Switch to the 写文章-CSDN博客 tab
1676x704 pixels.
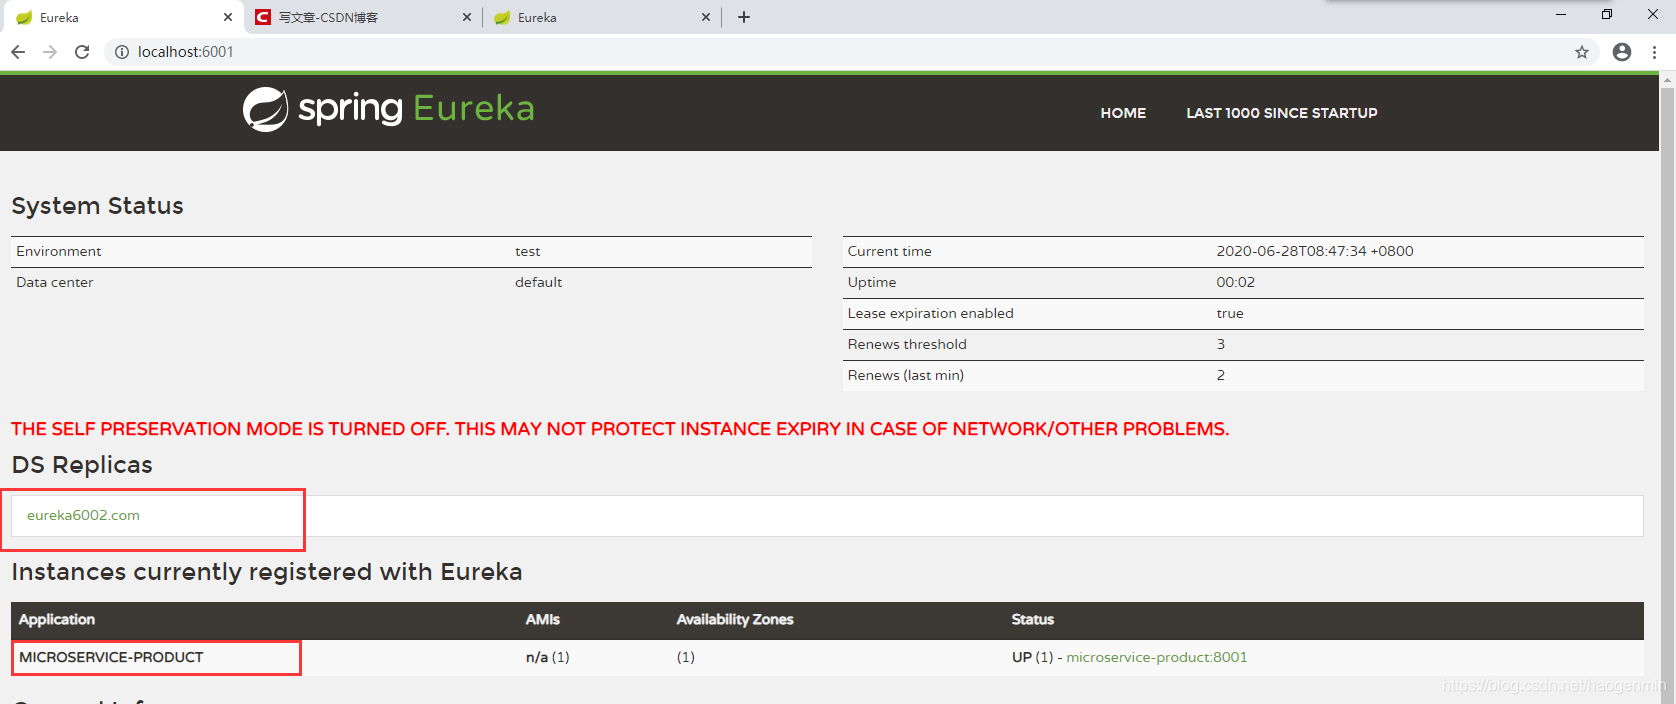click(364, 17)
